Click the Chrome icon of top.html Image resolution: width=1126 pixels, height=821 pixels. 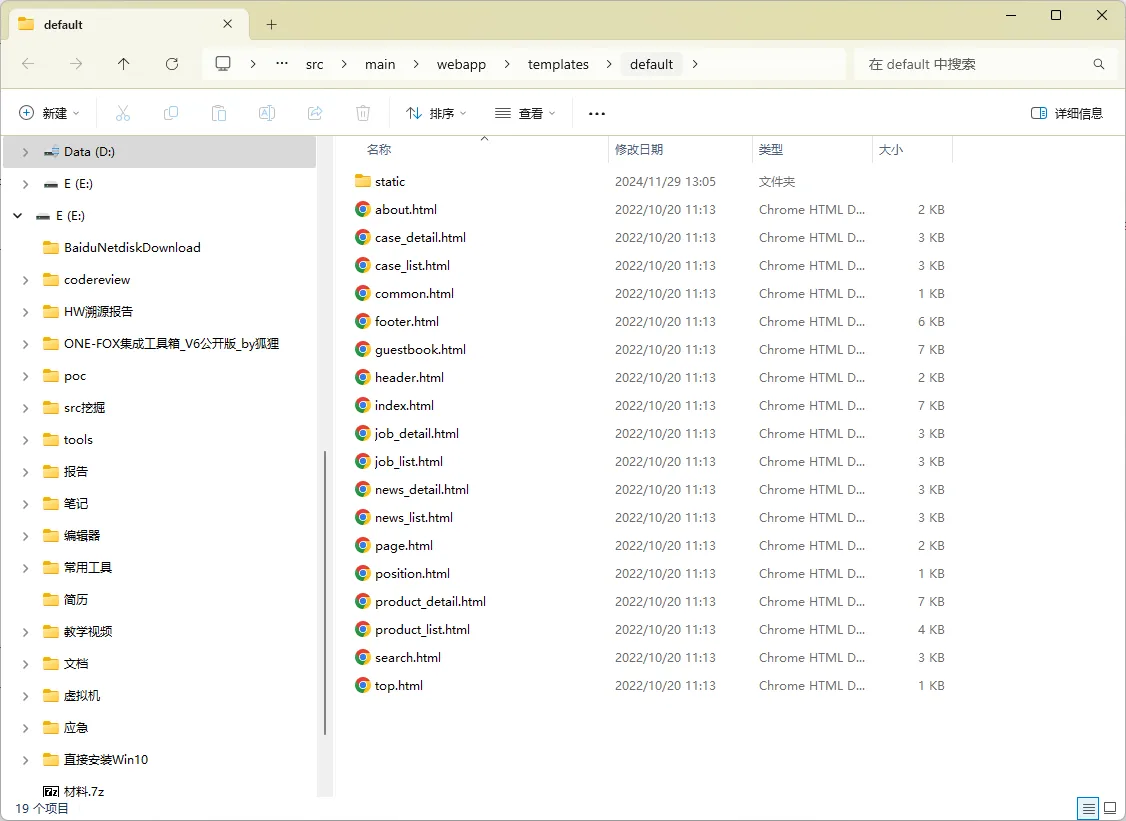[363, 685]
